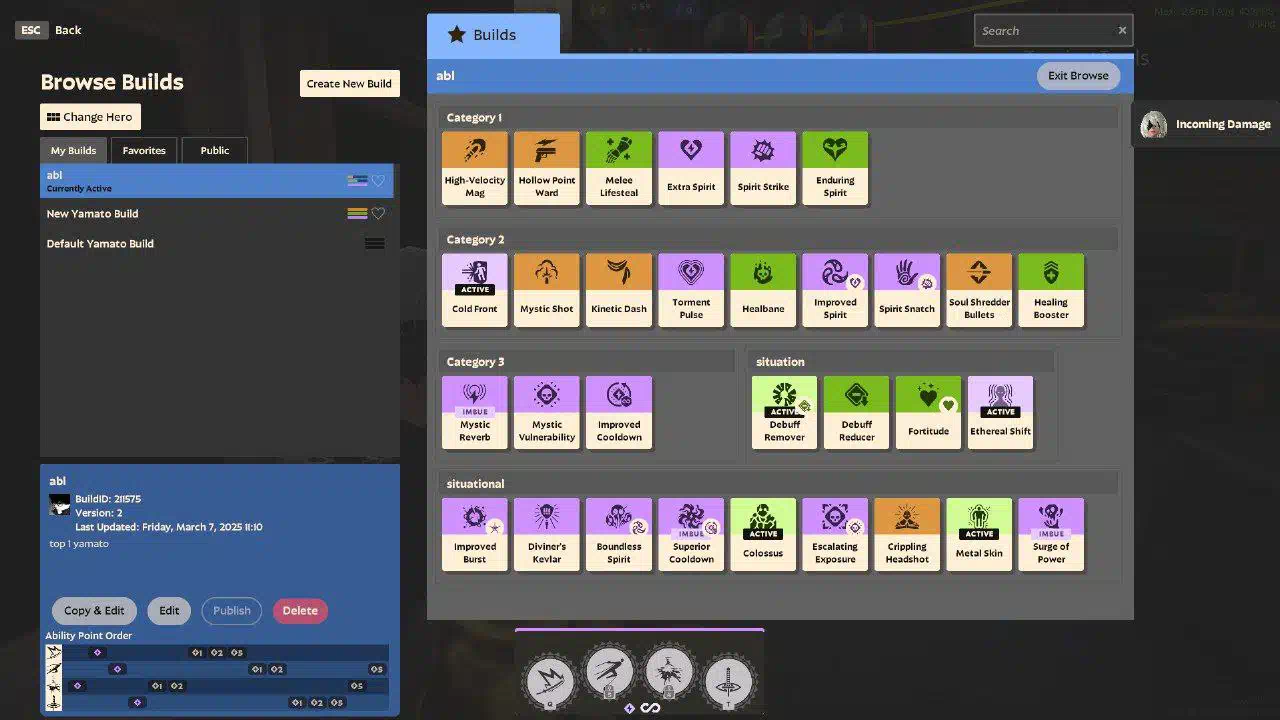Select the High-Velocity Mag item
Image resolution: width=1280 pixels, height=720 pixels.
pos(475,168)
